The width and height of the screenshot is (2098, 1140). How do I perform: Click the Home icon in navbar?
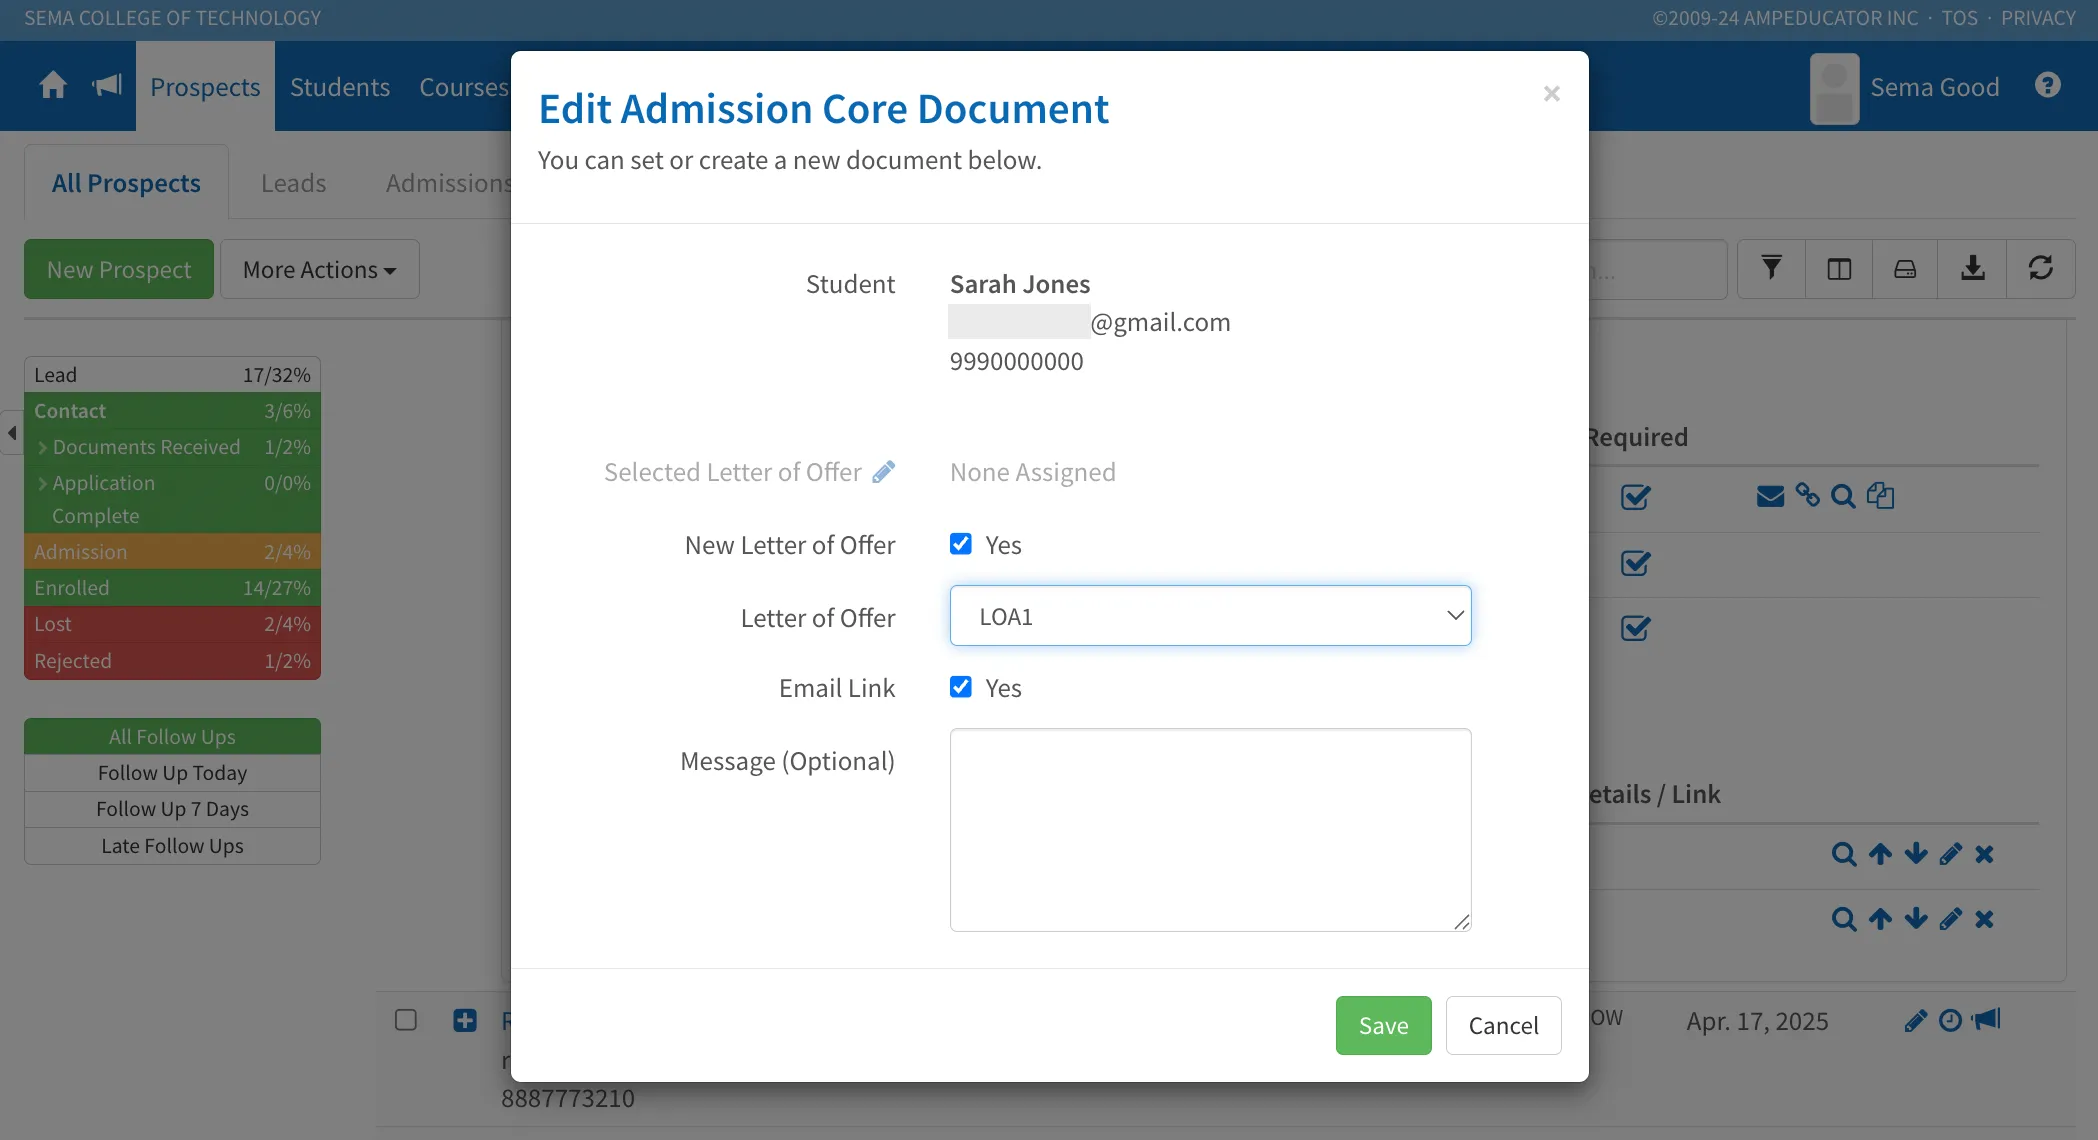tap(53, 86)
